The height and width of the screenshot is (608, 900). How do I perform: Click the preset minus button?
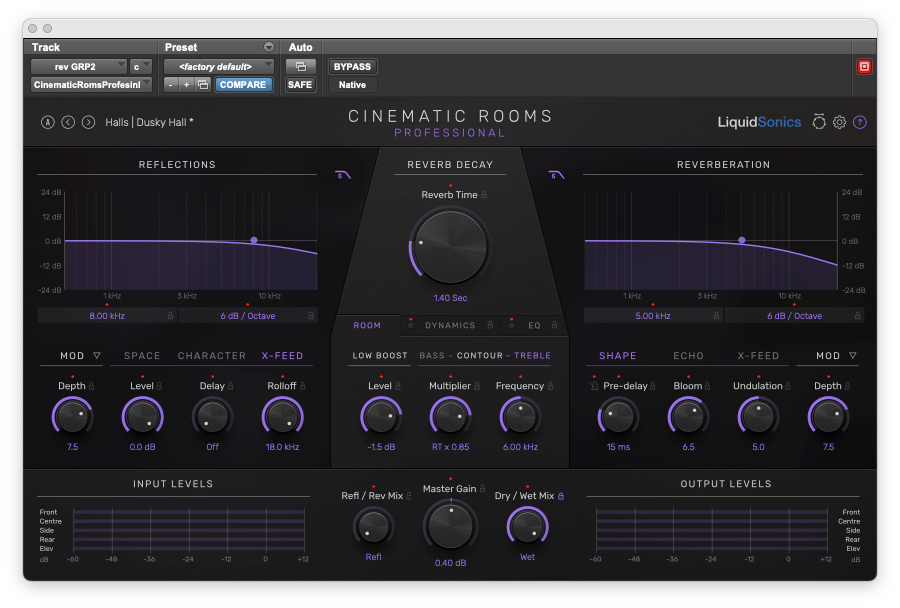(170, 85)
